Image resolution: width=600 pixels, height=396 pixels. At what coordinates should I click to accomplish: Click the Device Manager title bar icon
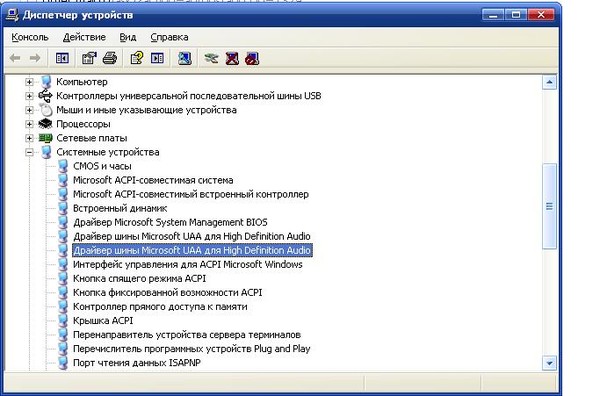12,15
